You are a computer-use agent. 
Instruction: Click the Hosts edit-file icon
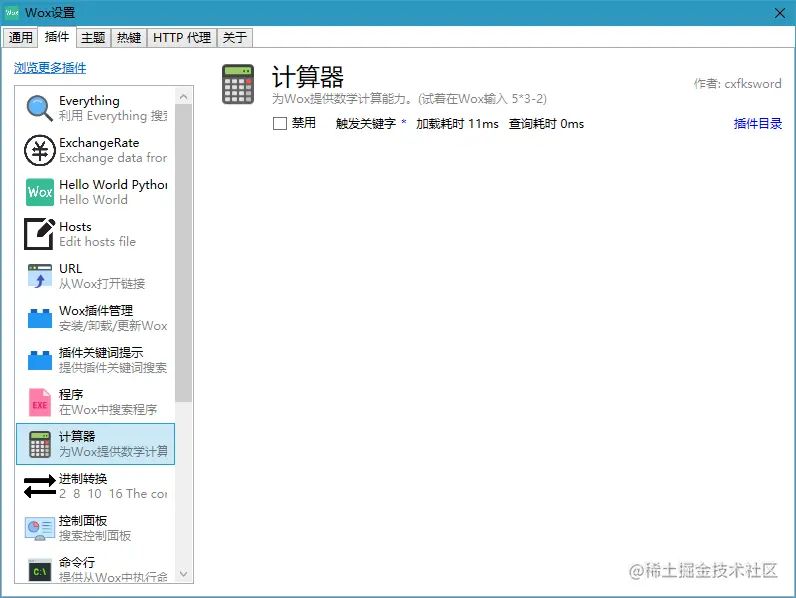coord(39,234)
